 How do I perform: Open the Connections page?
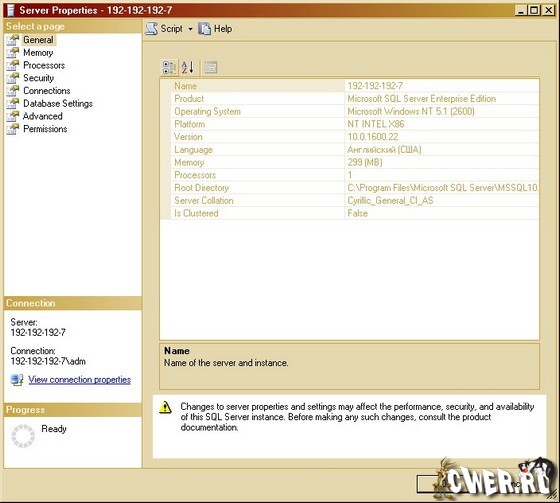pyautogui.click(x=46, y=91)
